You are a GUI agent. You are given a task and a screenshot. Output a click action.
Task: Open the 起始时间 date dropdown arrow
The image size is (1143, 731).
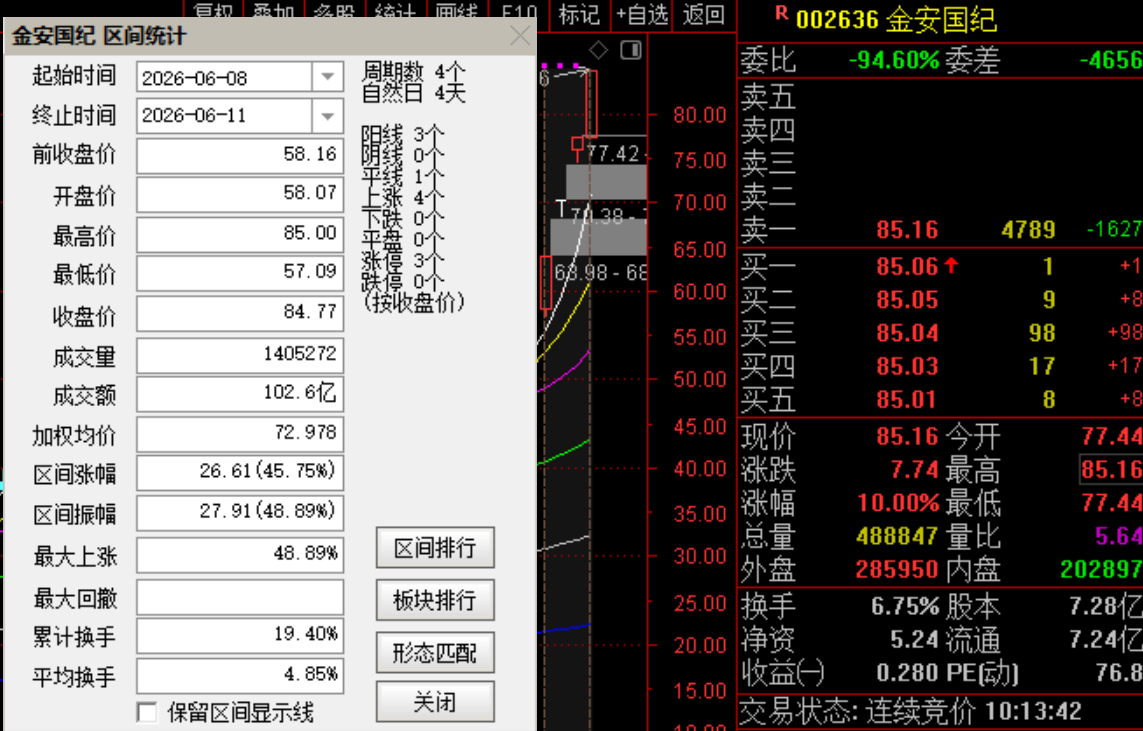tap(327, 77)
